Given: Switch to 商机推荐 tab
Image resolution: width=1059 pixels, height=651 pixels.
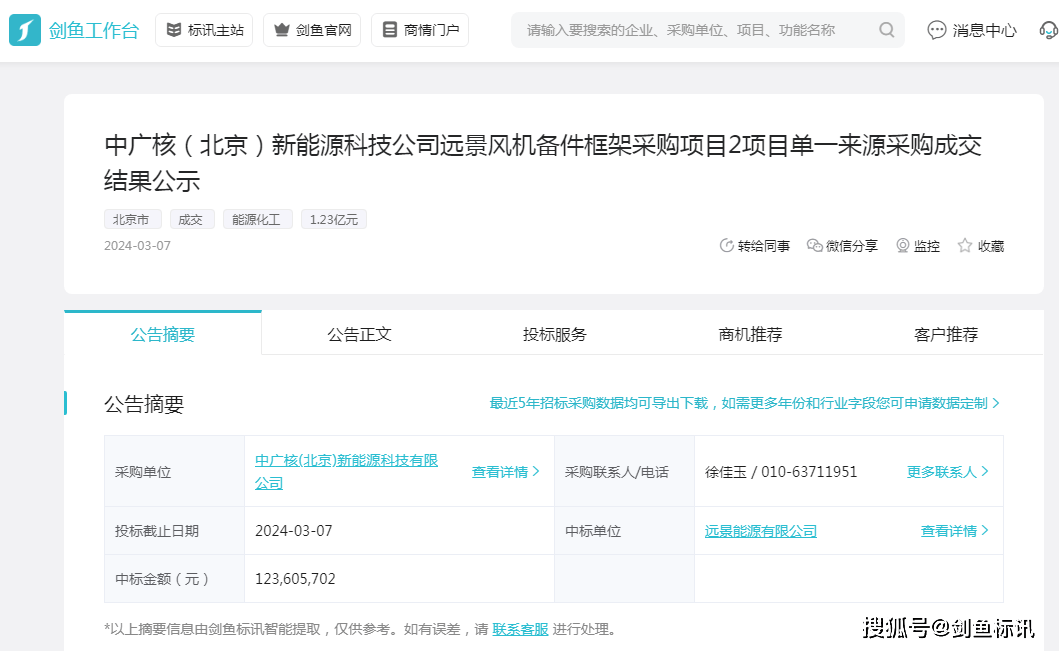Looking at the screenshot, I should pyautogui.click(x=750, y=334).
